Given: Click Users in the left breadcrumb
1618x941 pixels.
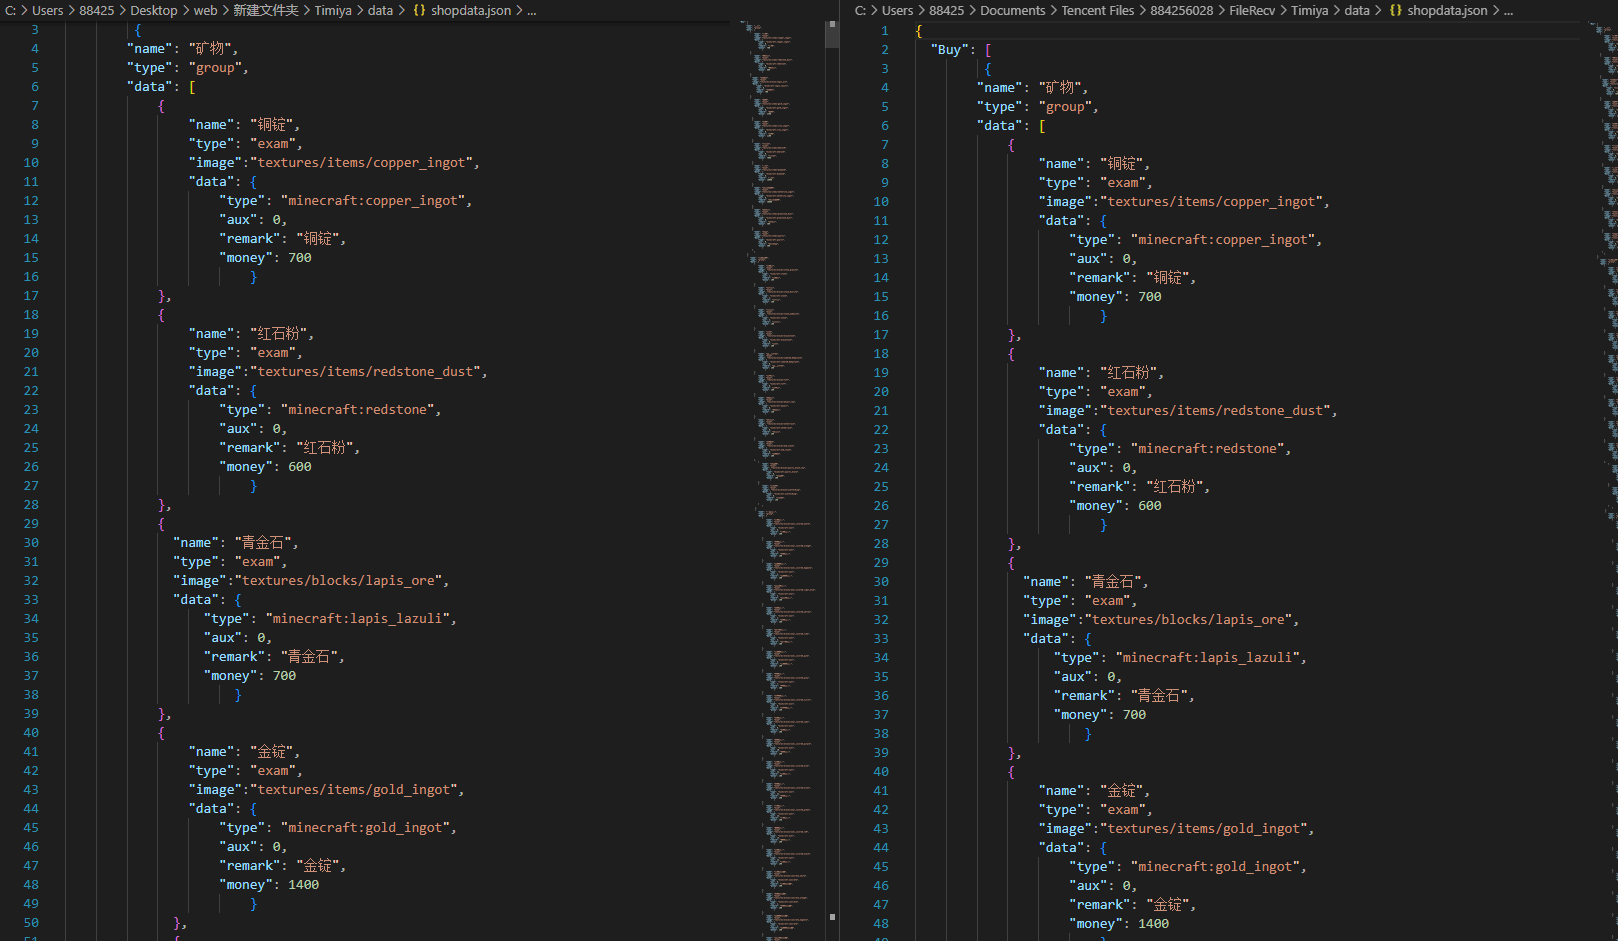Looking at the screenshot, I should [48, 10].
